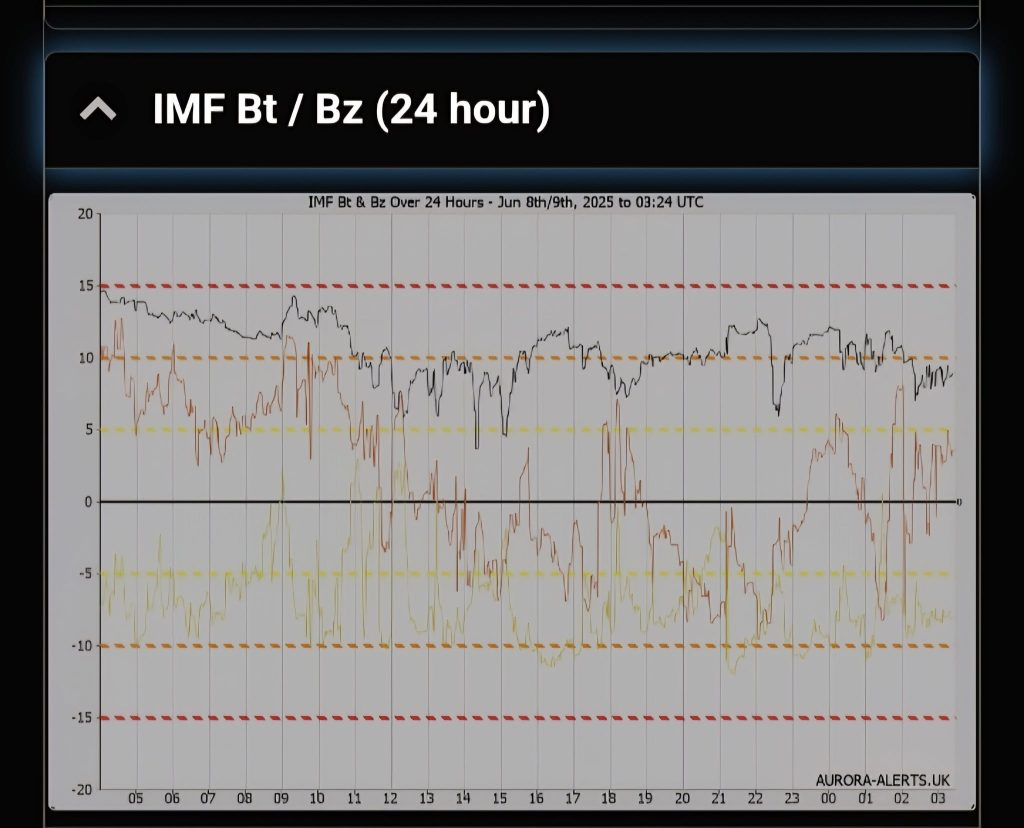
Task: Select the 00 midnight marker on the time axis
Action: pos(828,799)
